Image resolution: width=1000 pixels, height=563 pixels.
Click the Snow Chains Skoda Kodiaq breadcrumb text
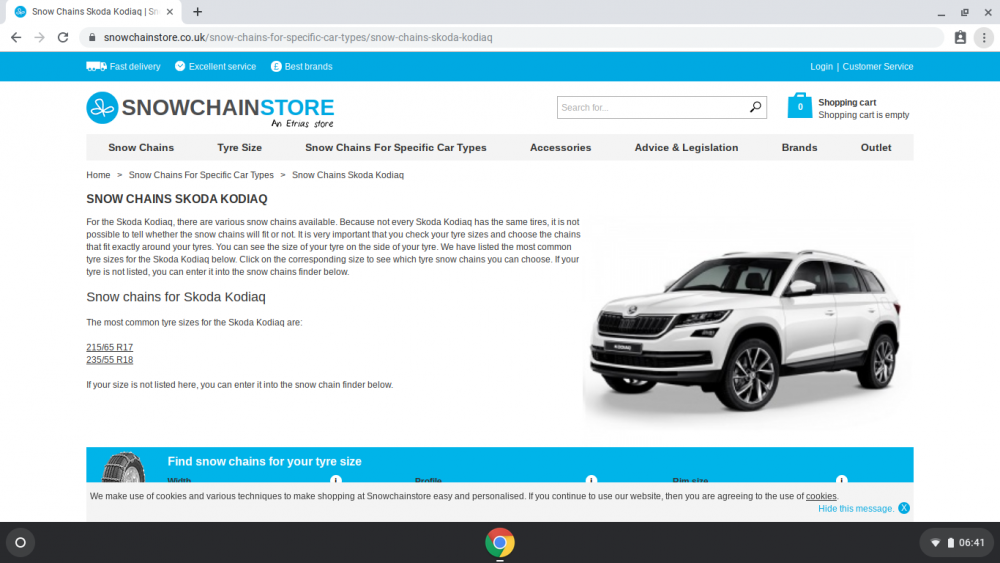point(348,175)
